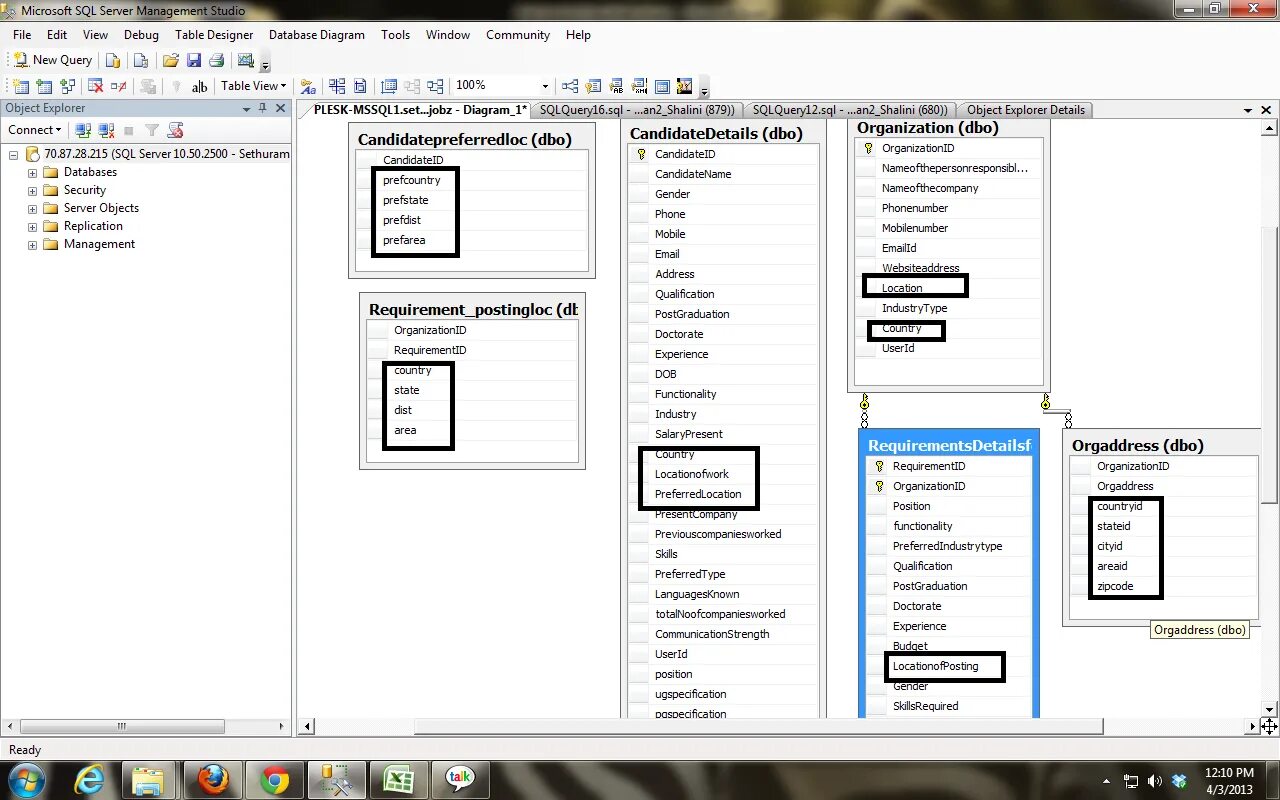Open Excel from the taskbar
1280x800 pixels.
398,780
